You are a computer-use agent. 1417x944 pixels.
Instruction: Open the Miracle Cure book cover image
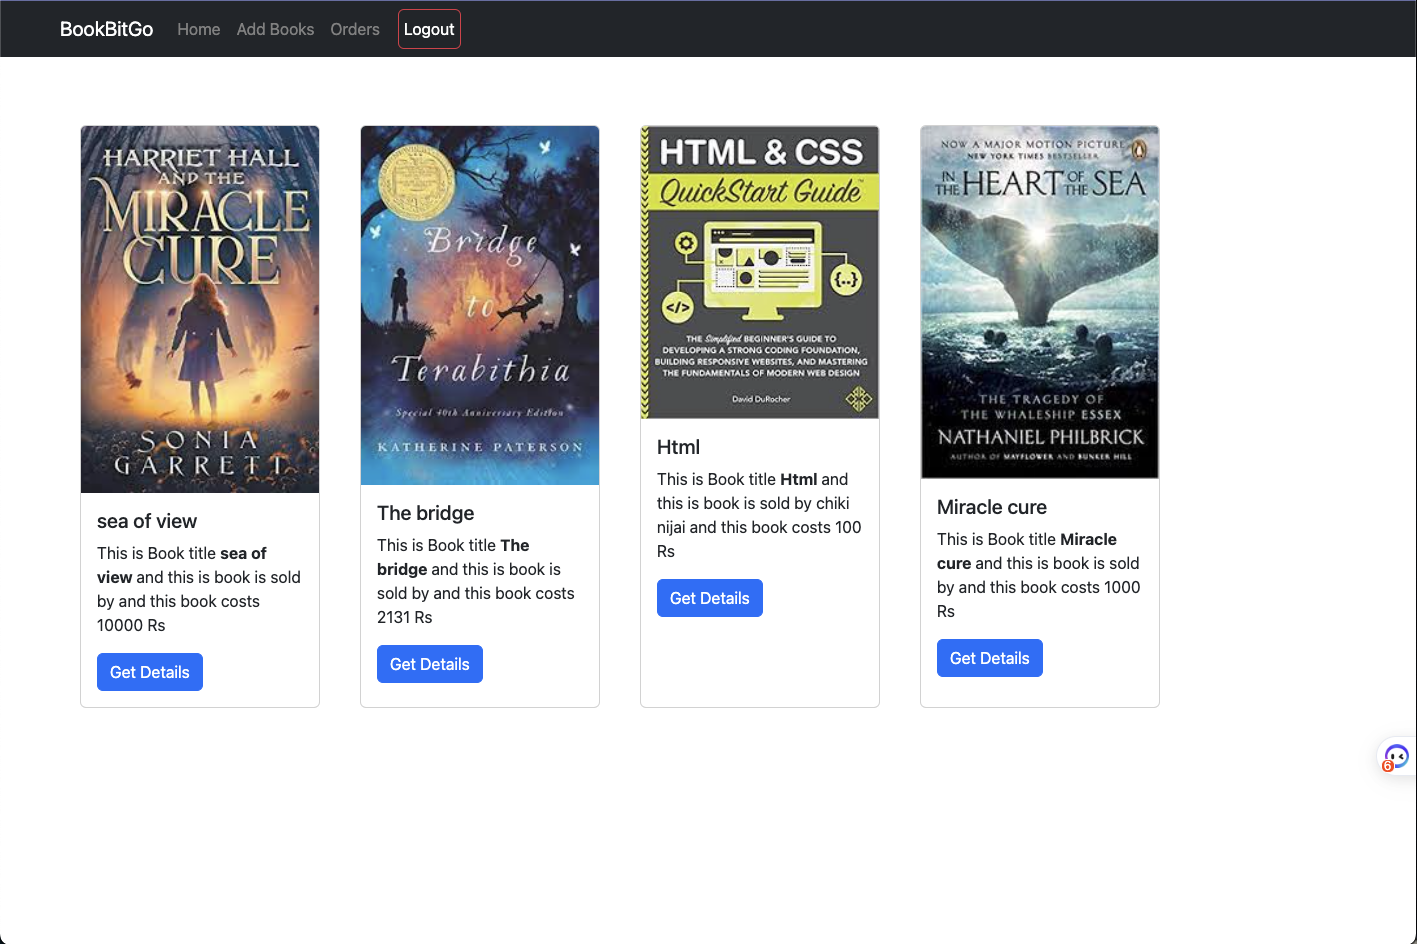pyautogui.click(x=200, y=309)
